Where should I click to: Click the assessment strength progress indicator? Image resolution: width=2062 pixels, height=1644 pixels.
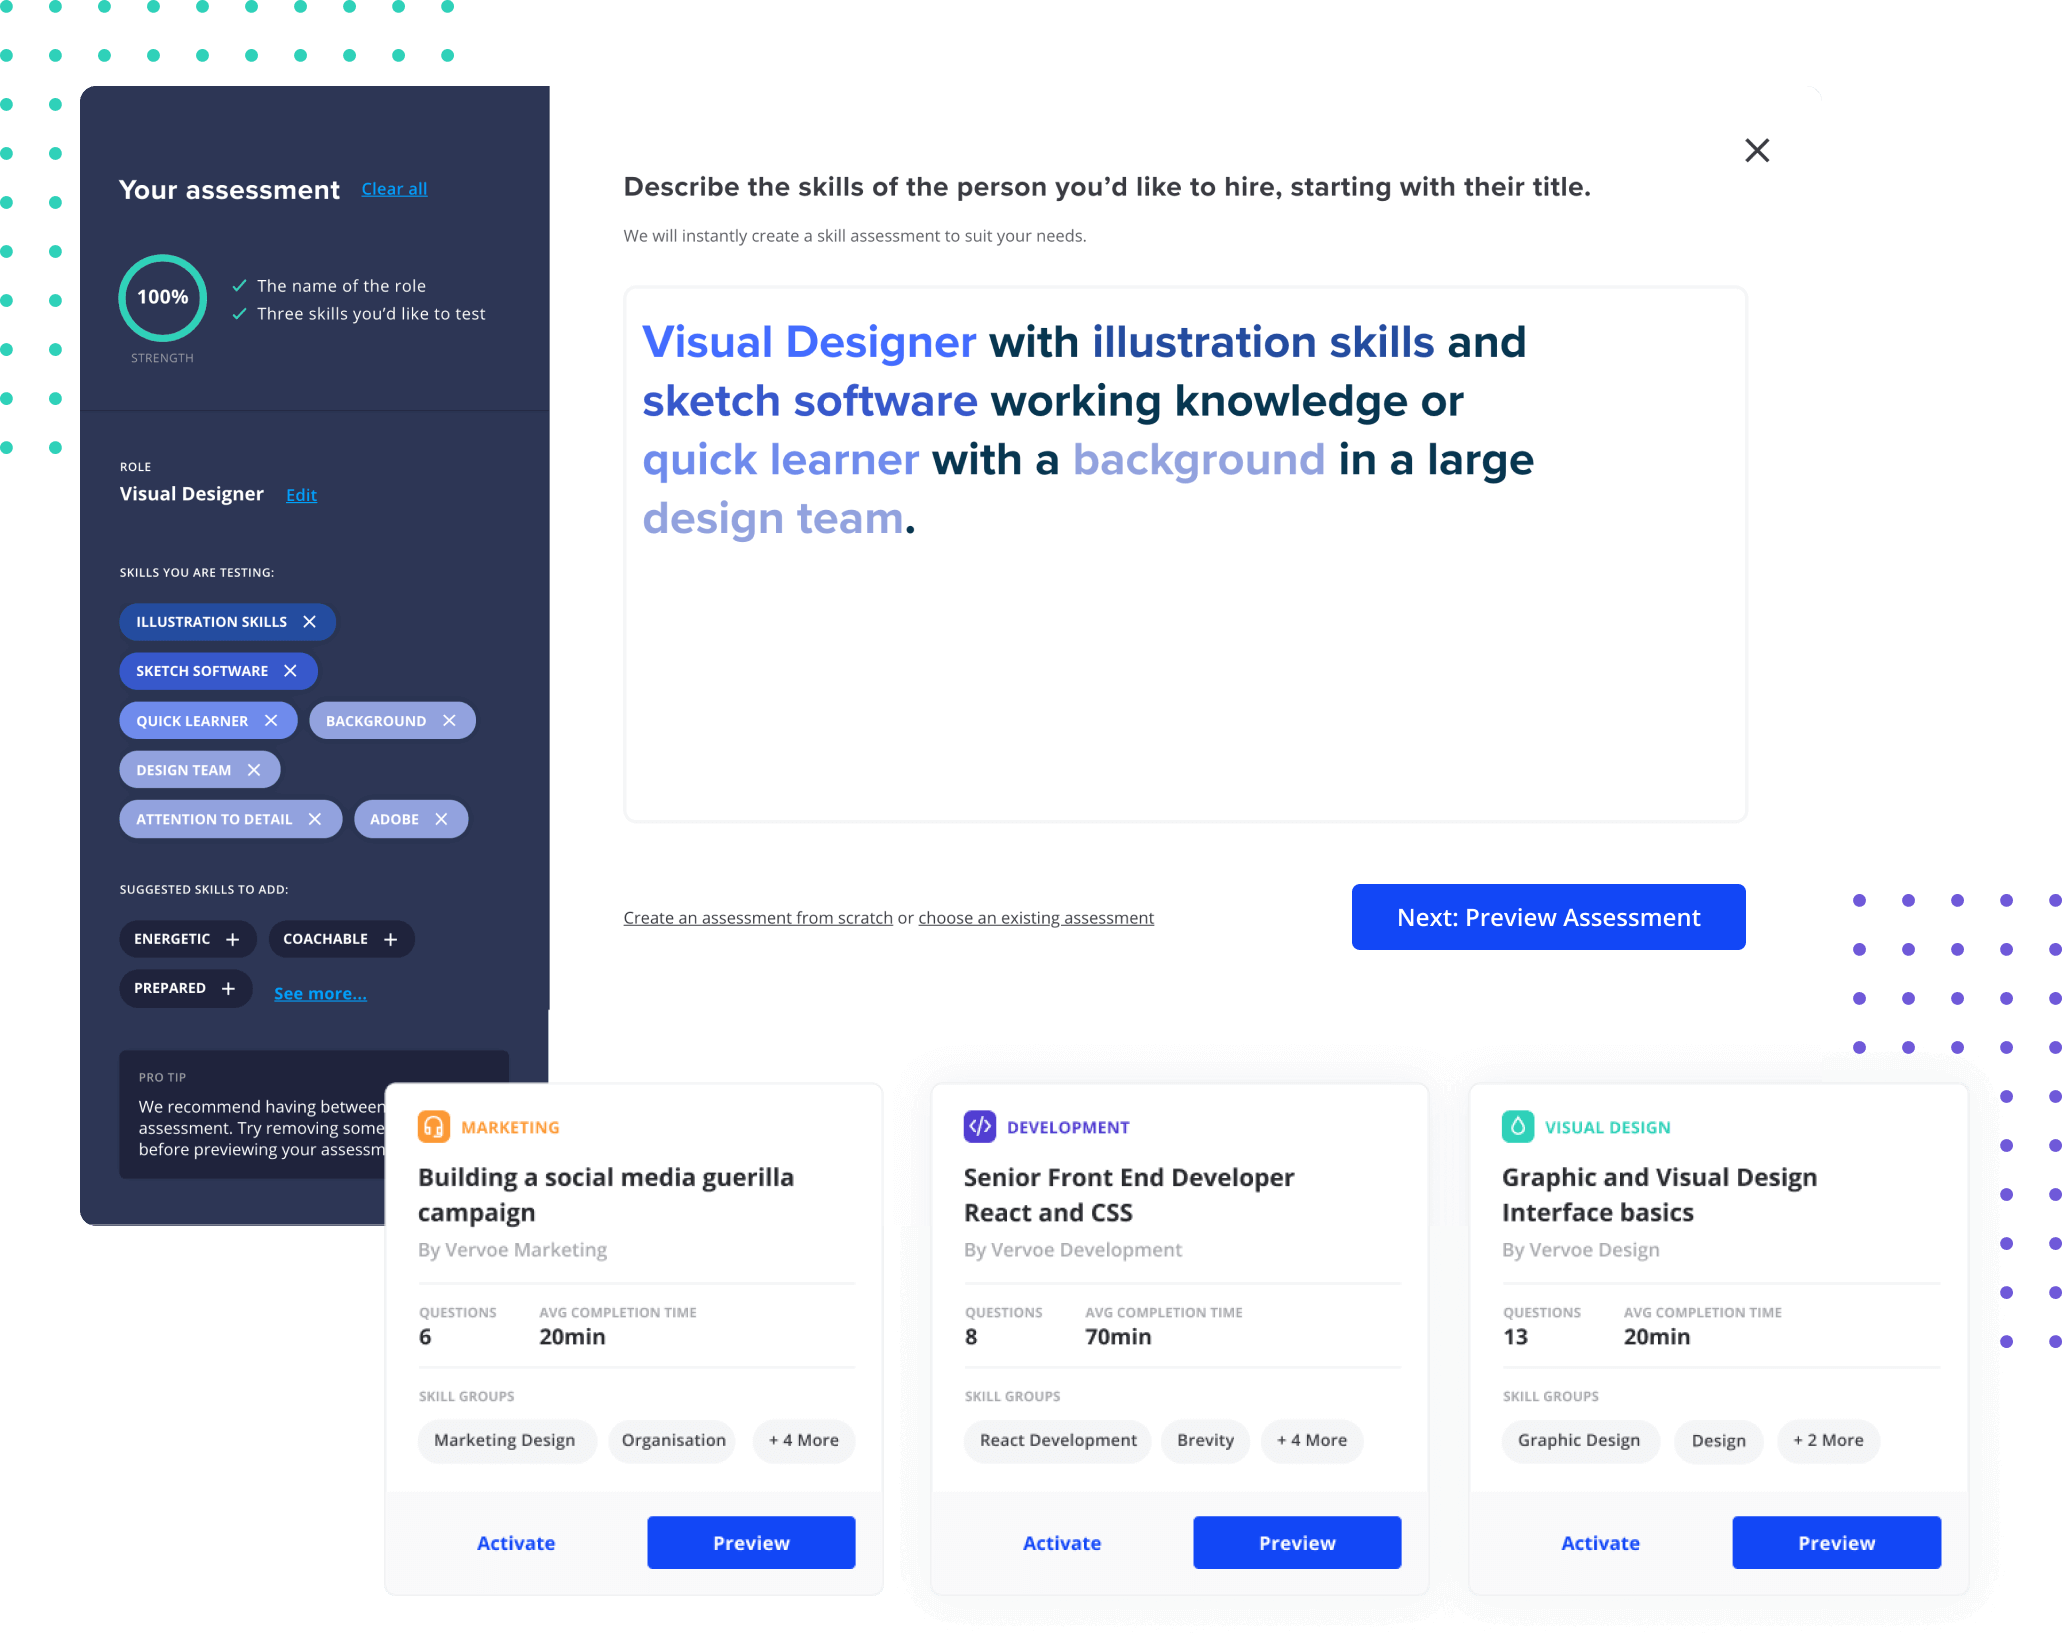tap(163, 299)
